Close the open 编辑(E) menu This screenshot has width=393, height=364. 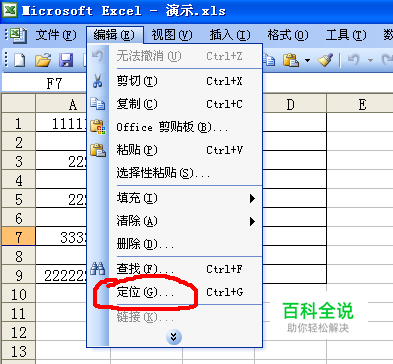click(x=114, y=35)
